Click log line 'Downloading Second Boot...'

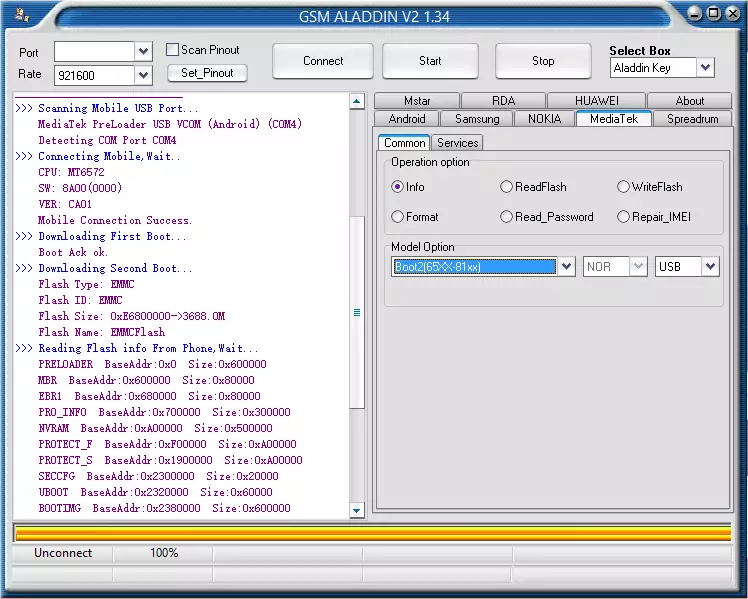(115, 268)
